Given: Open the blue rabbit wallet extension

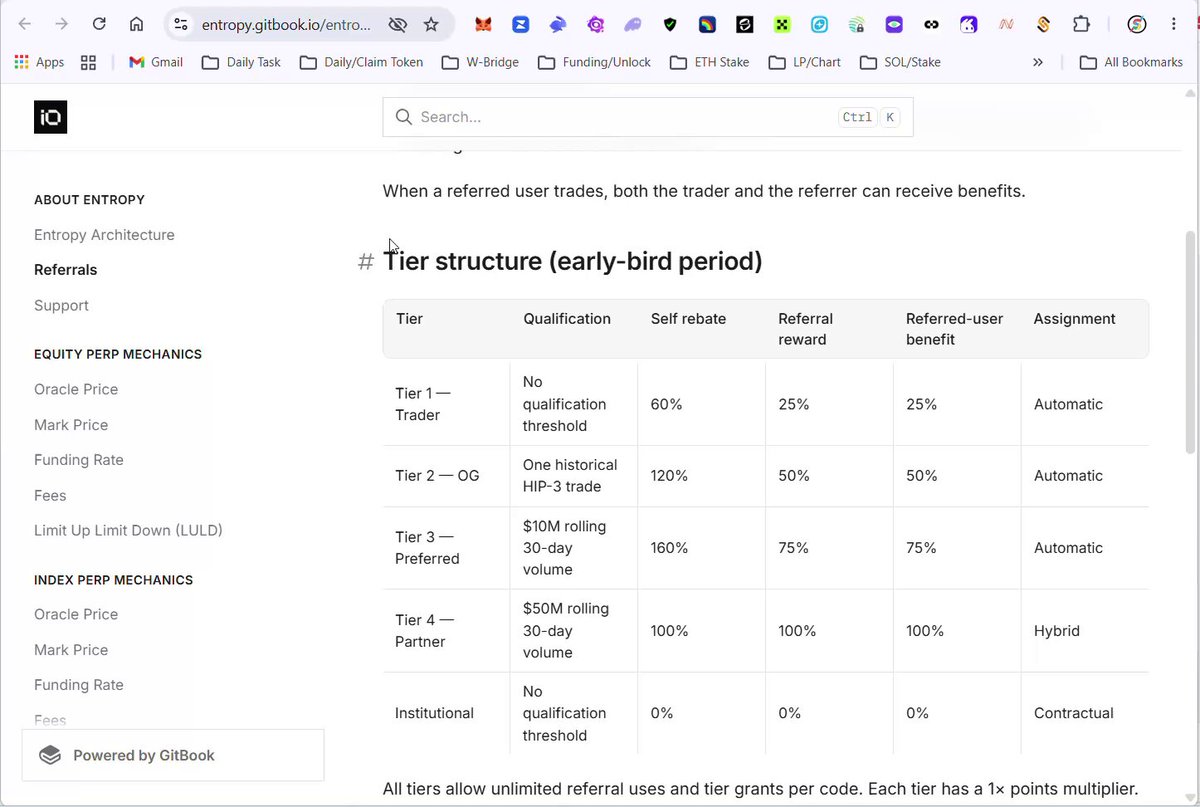Looking at the screenshot, I should point(558,24).
